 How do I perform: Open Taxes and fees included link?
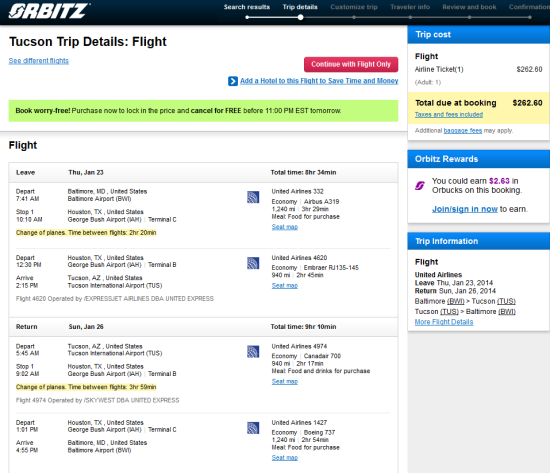(449, 114)
